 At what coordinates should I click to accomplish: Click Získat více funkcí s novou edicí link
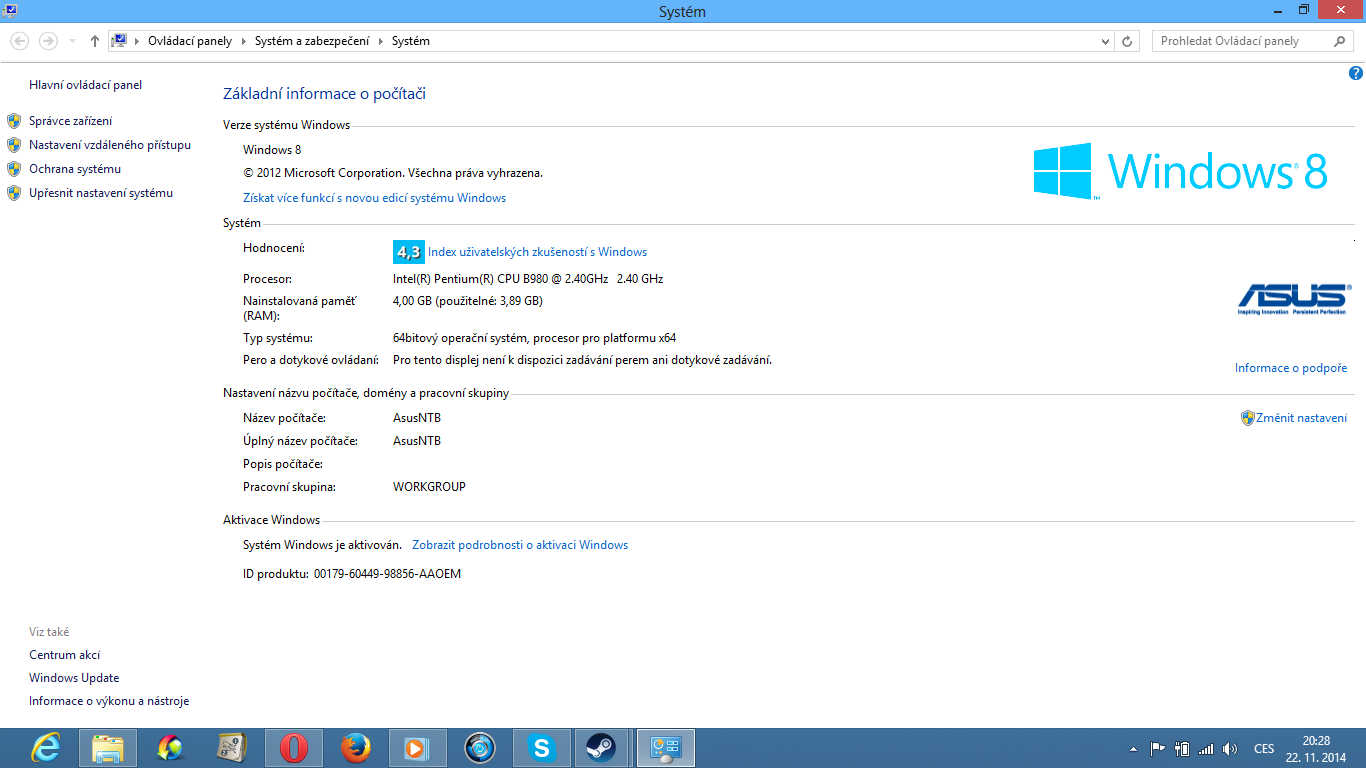pos(374,198)
